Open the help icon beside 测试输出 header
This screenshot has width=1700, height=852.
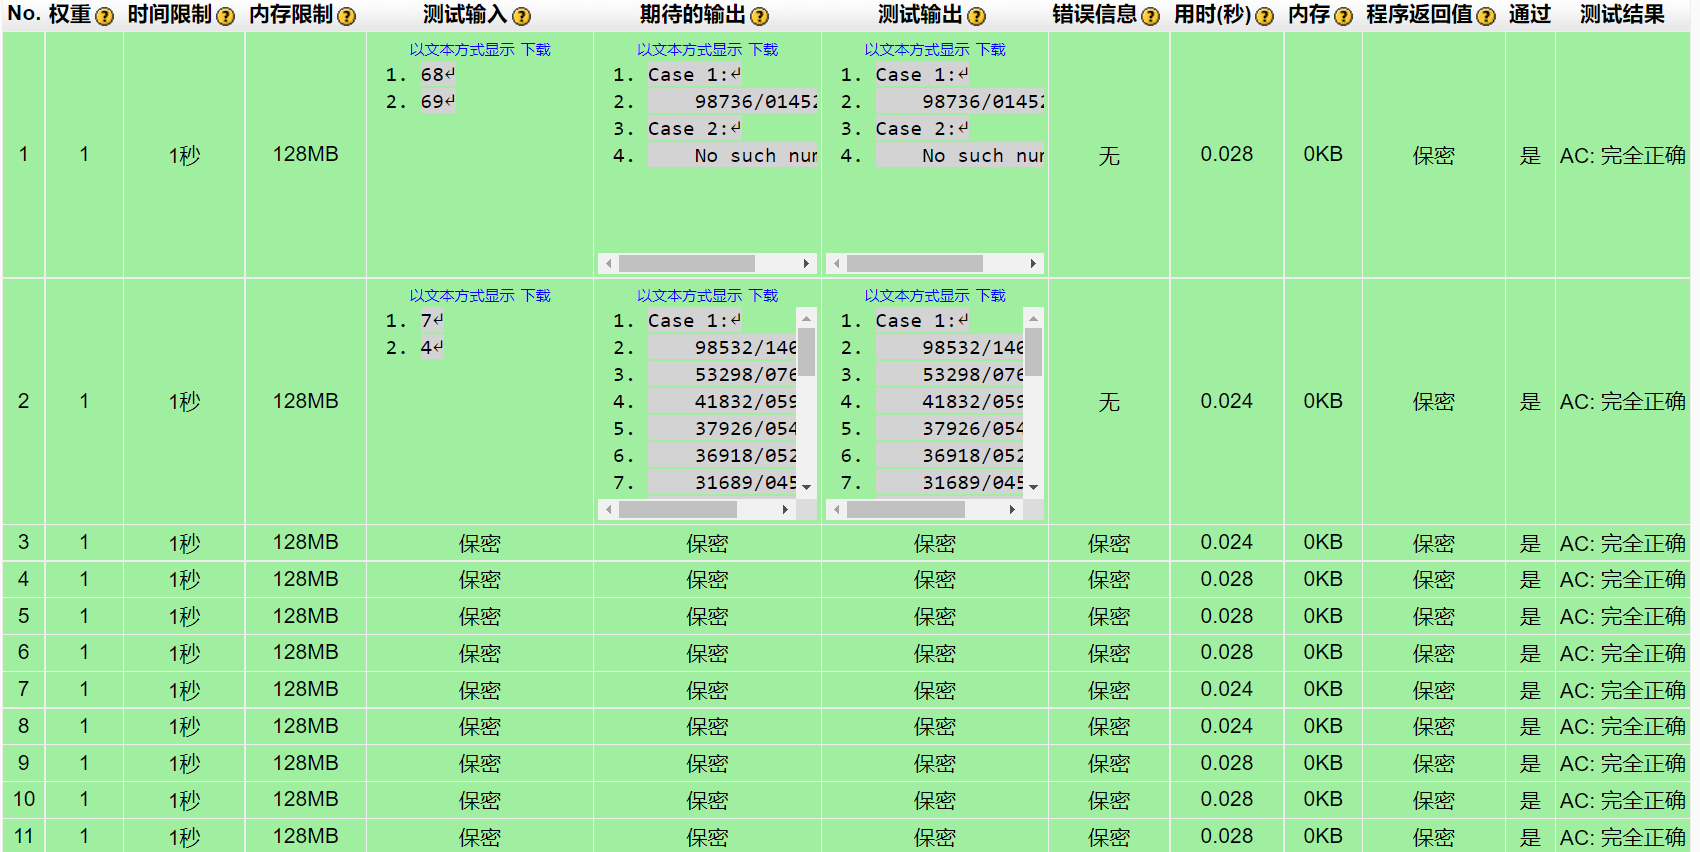pyautogui.click(x=976, y=17)
